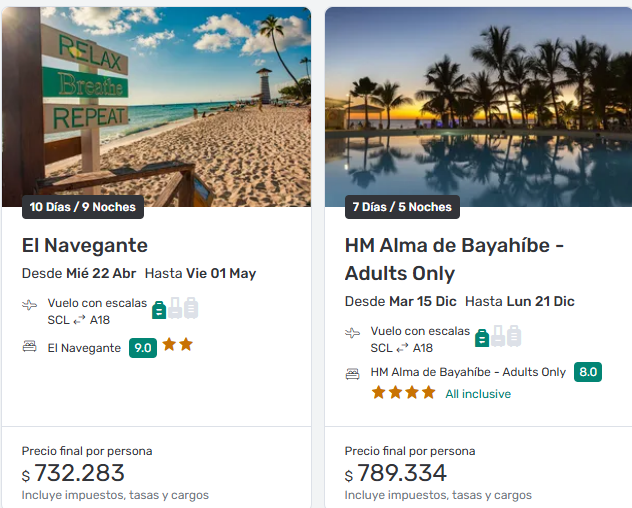Click the bed icon beside HM Alma hotel name
This screenshot has height=508, width=632.
pos(353,373)
